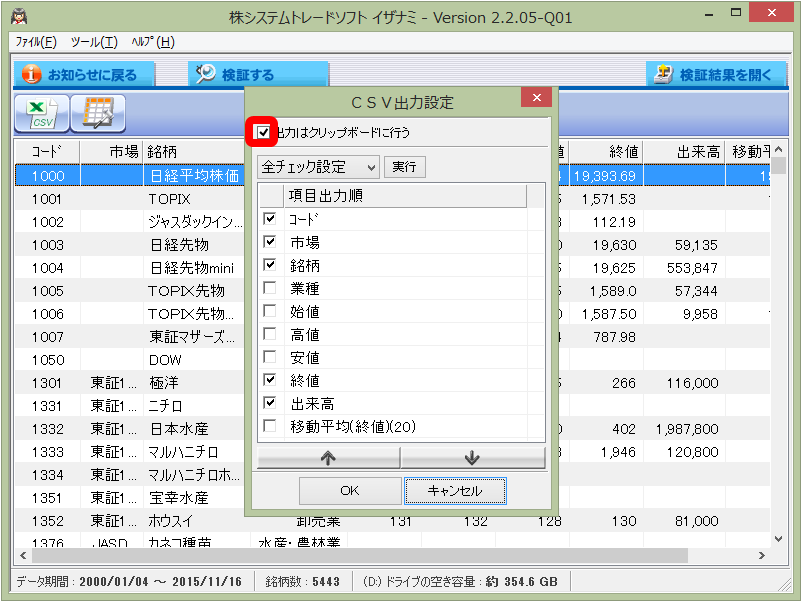Viewport: 802px width, 602px height.
Task: Sort by the コード column header
Action: [47, 152]
